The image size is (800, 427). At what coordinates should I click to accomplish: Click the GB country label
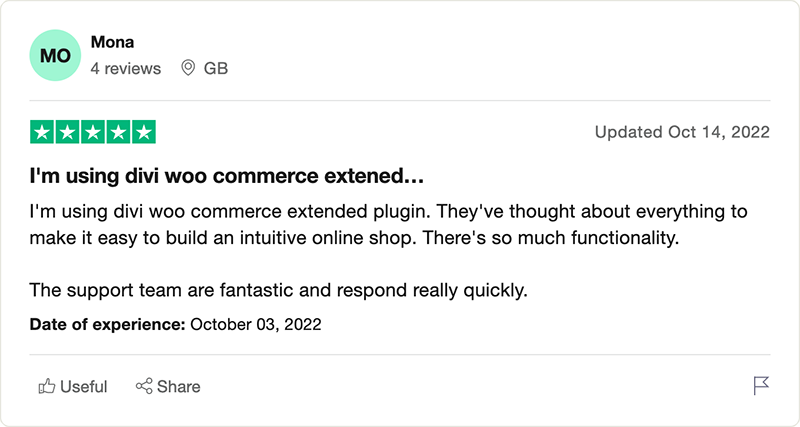click(x=216, y=68)
